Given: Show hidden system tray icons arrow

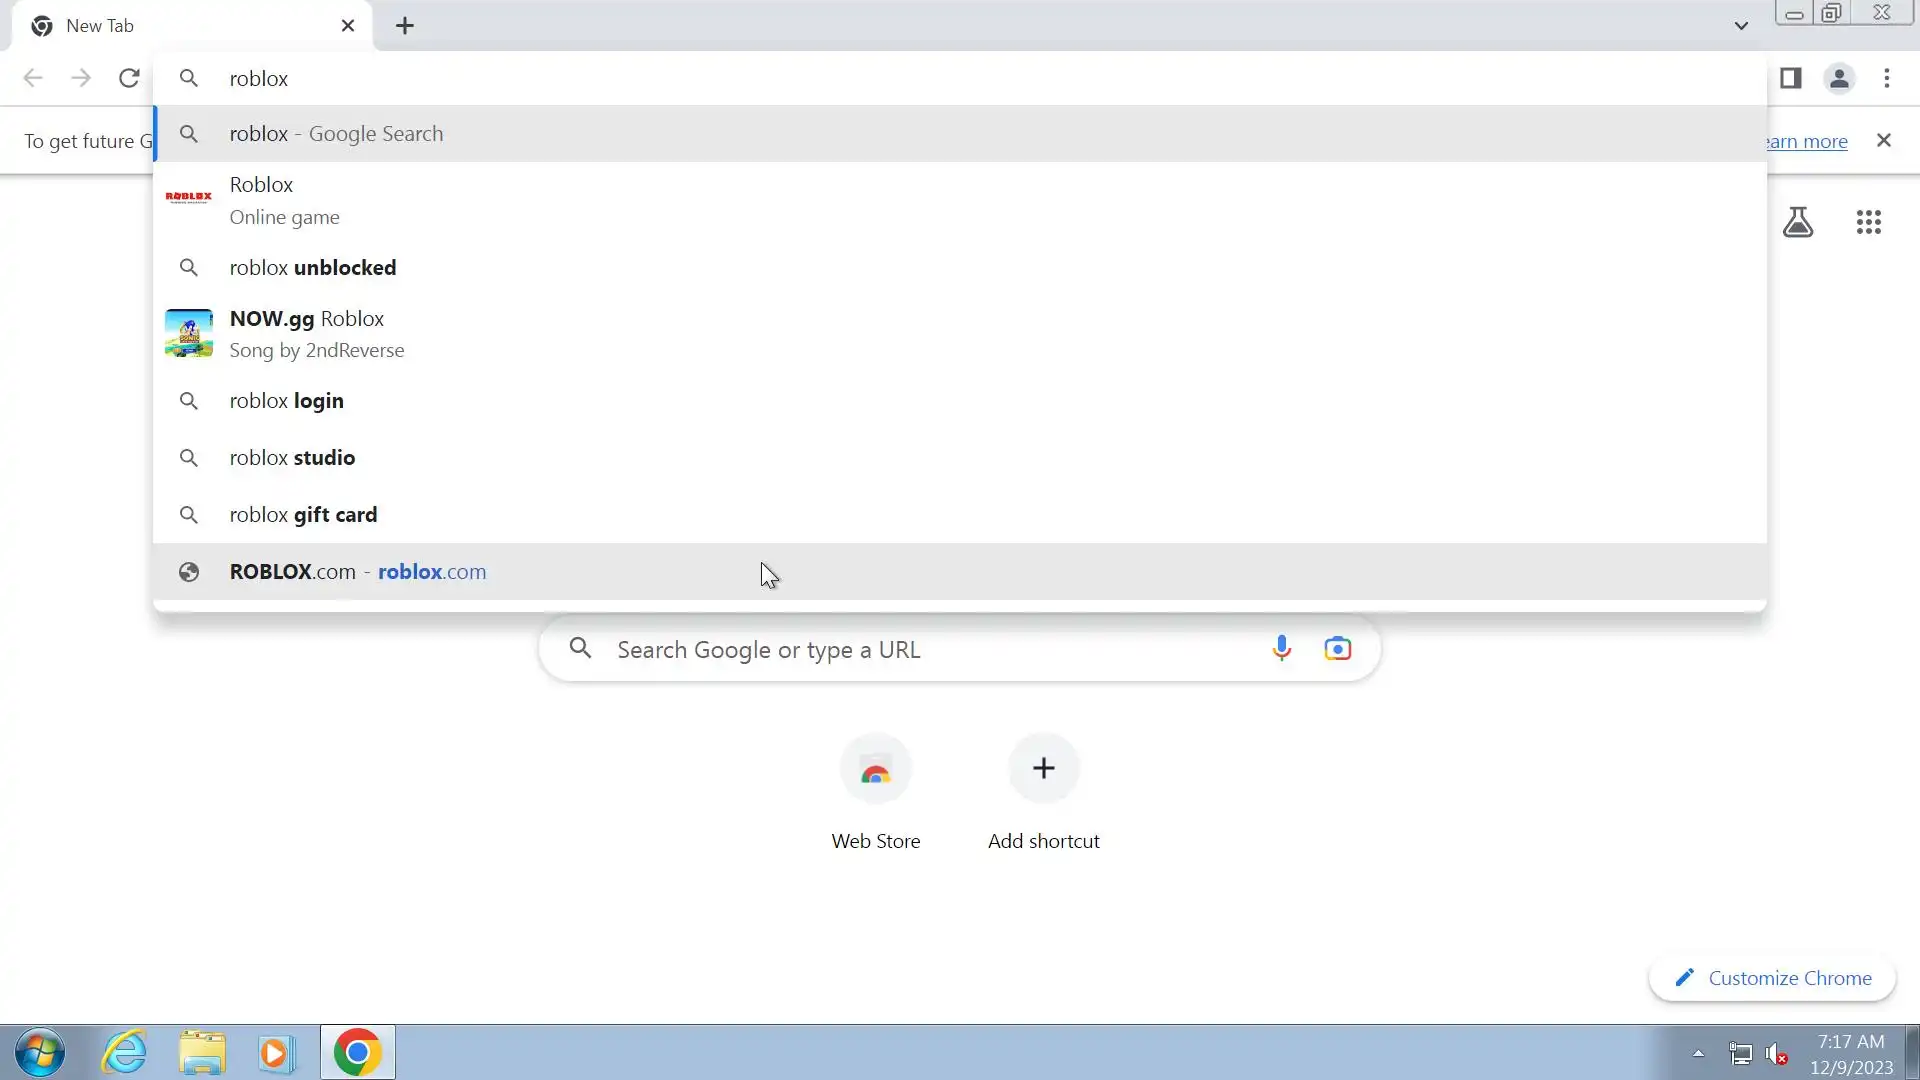Looking at the screenshot, I should click(1698, 1053).
